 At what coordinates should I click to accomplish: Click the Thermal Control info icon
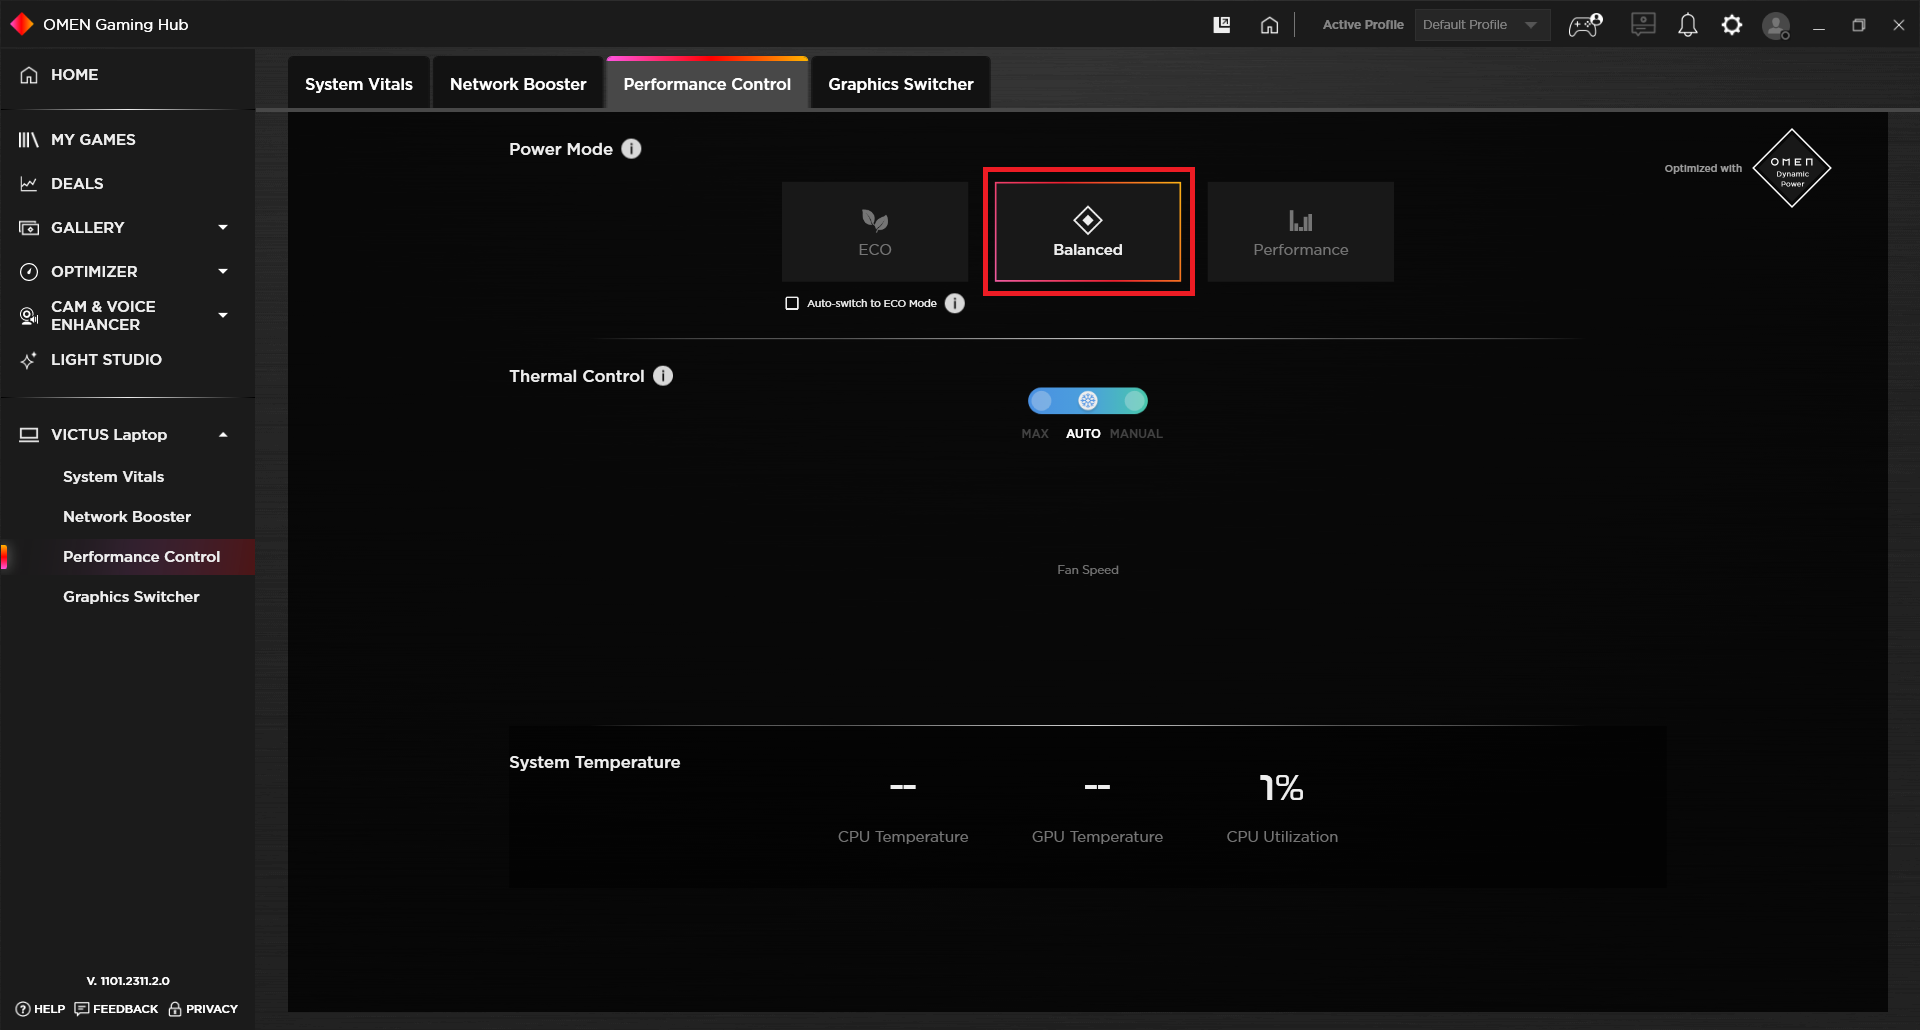tap(663, 376)
